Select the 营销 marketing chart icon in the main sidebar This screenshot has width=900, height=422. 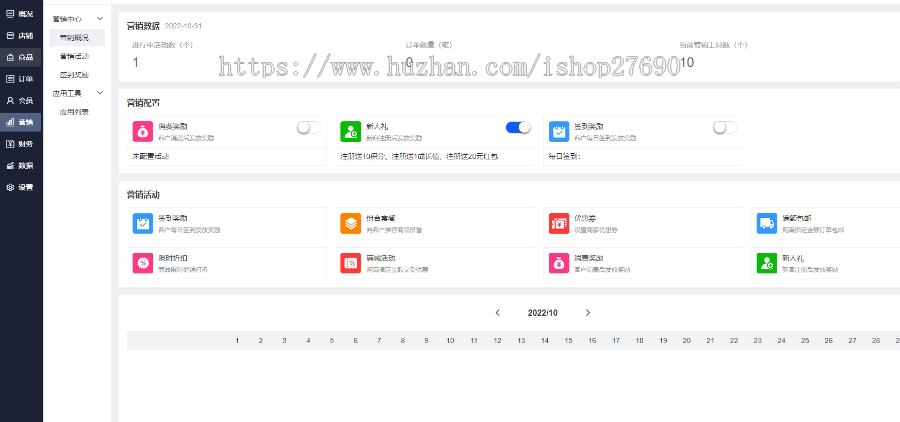10,122
